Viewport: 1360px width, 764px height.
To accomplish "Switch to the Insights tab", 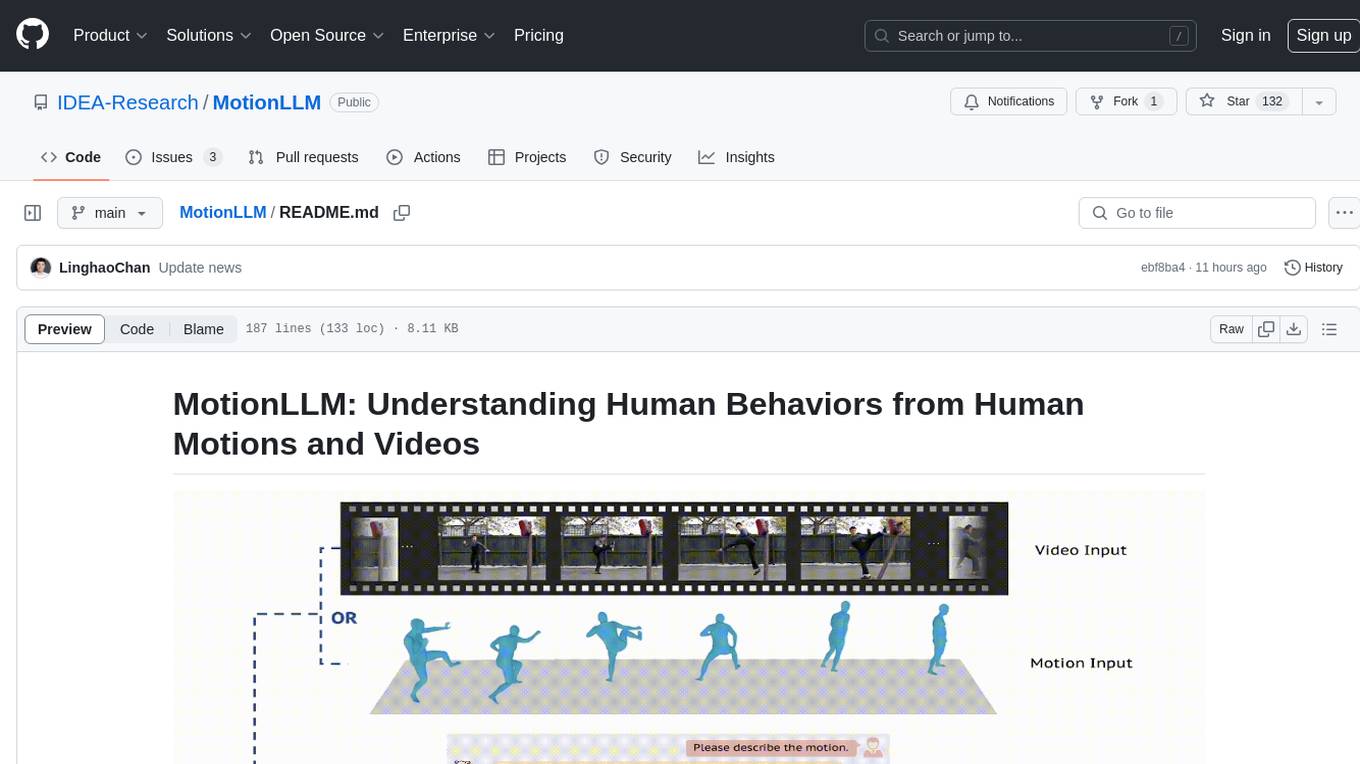I will coord(736,157).
